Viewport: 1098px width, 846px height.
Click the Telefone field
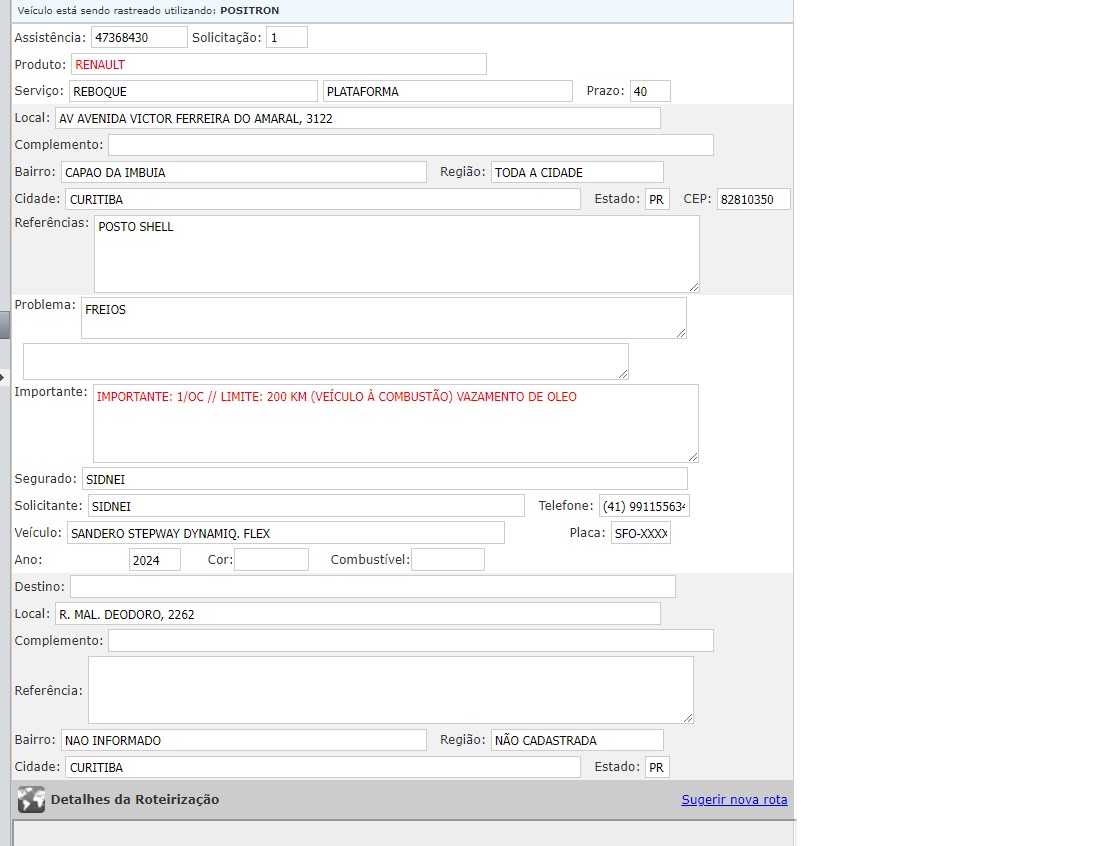click(644, 506)
